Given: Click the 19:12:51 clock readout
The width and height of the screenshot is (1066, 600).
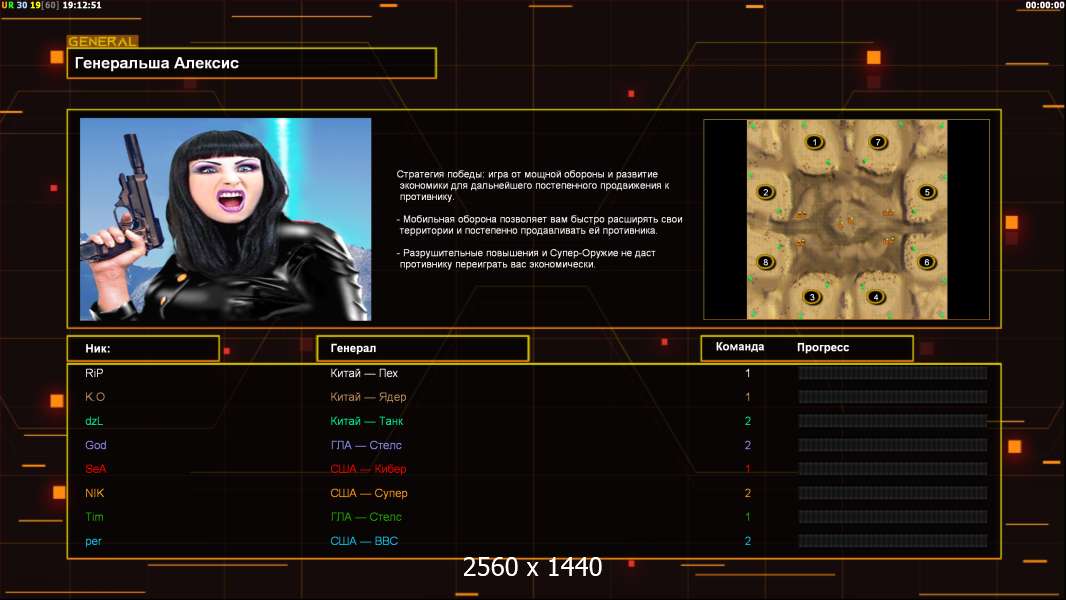Looking at the screenshot, I should tap(82, 5).
